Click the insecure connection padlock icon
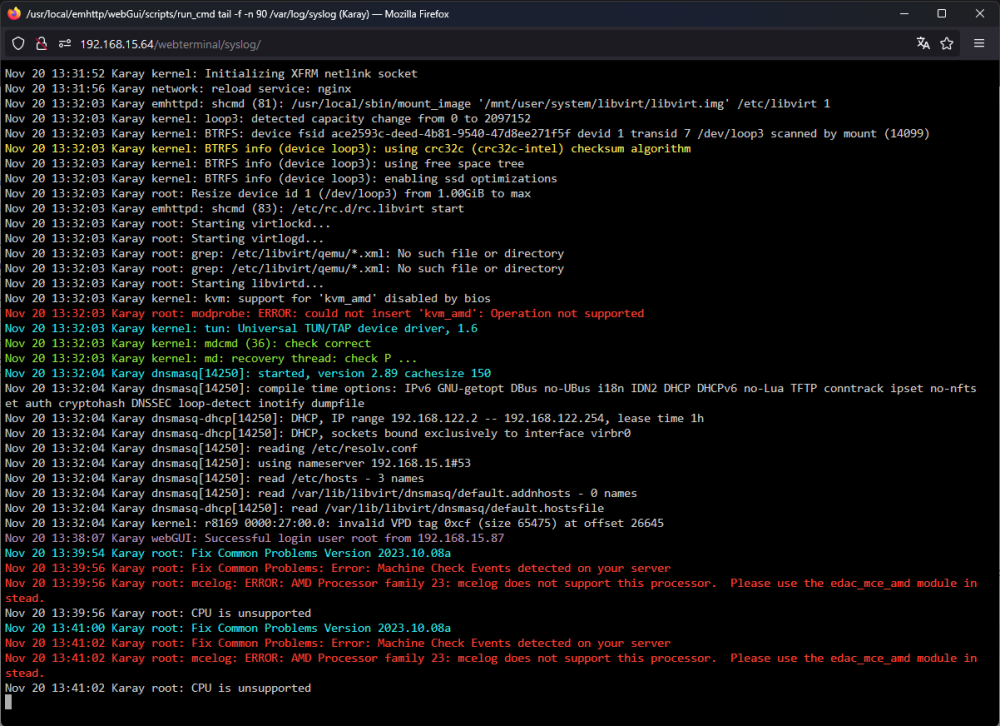 [x=41, y=43]
